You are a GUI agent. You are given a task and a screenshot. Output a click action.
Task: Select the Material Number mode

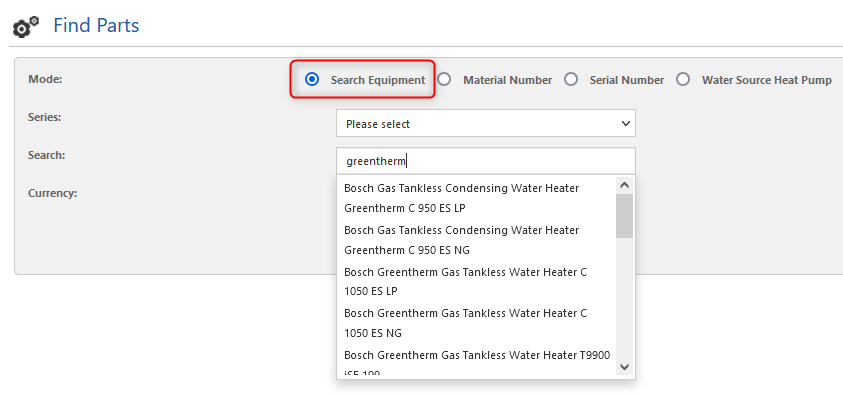point(444,80)
